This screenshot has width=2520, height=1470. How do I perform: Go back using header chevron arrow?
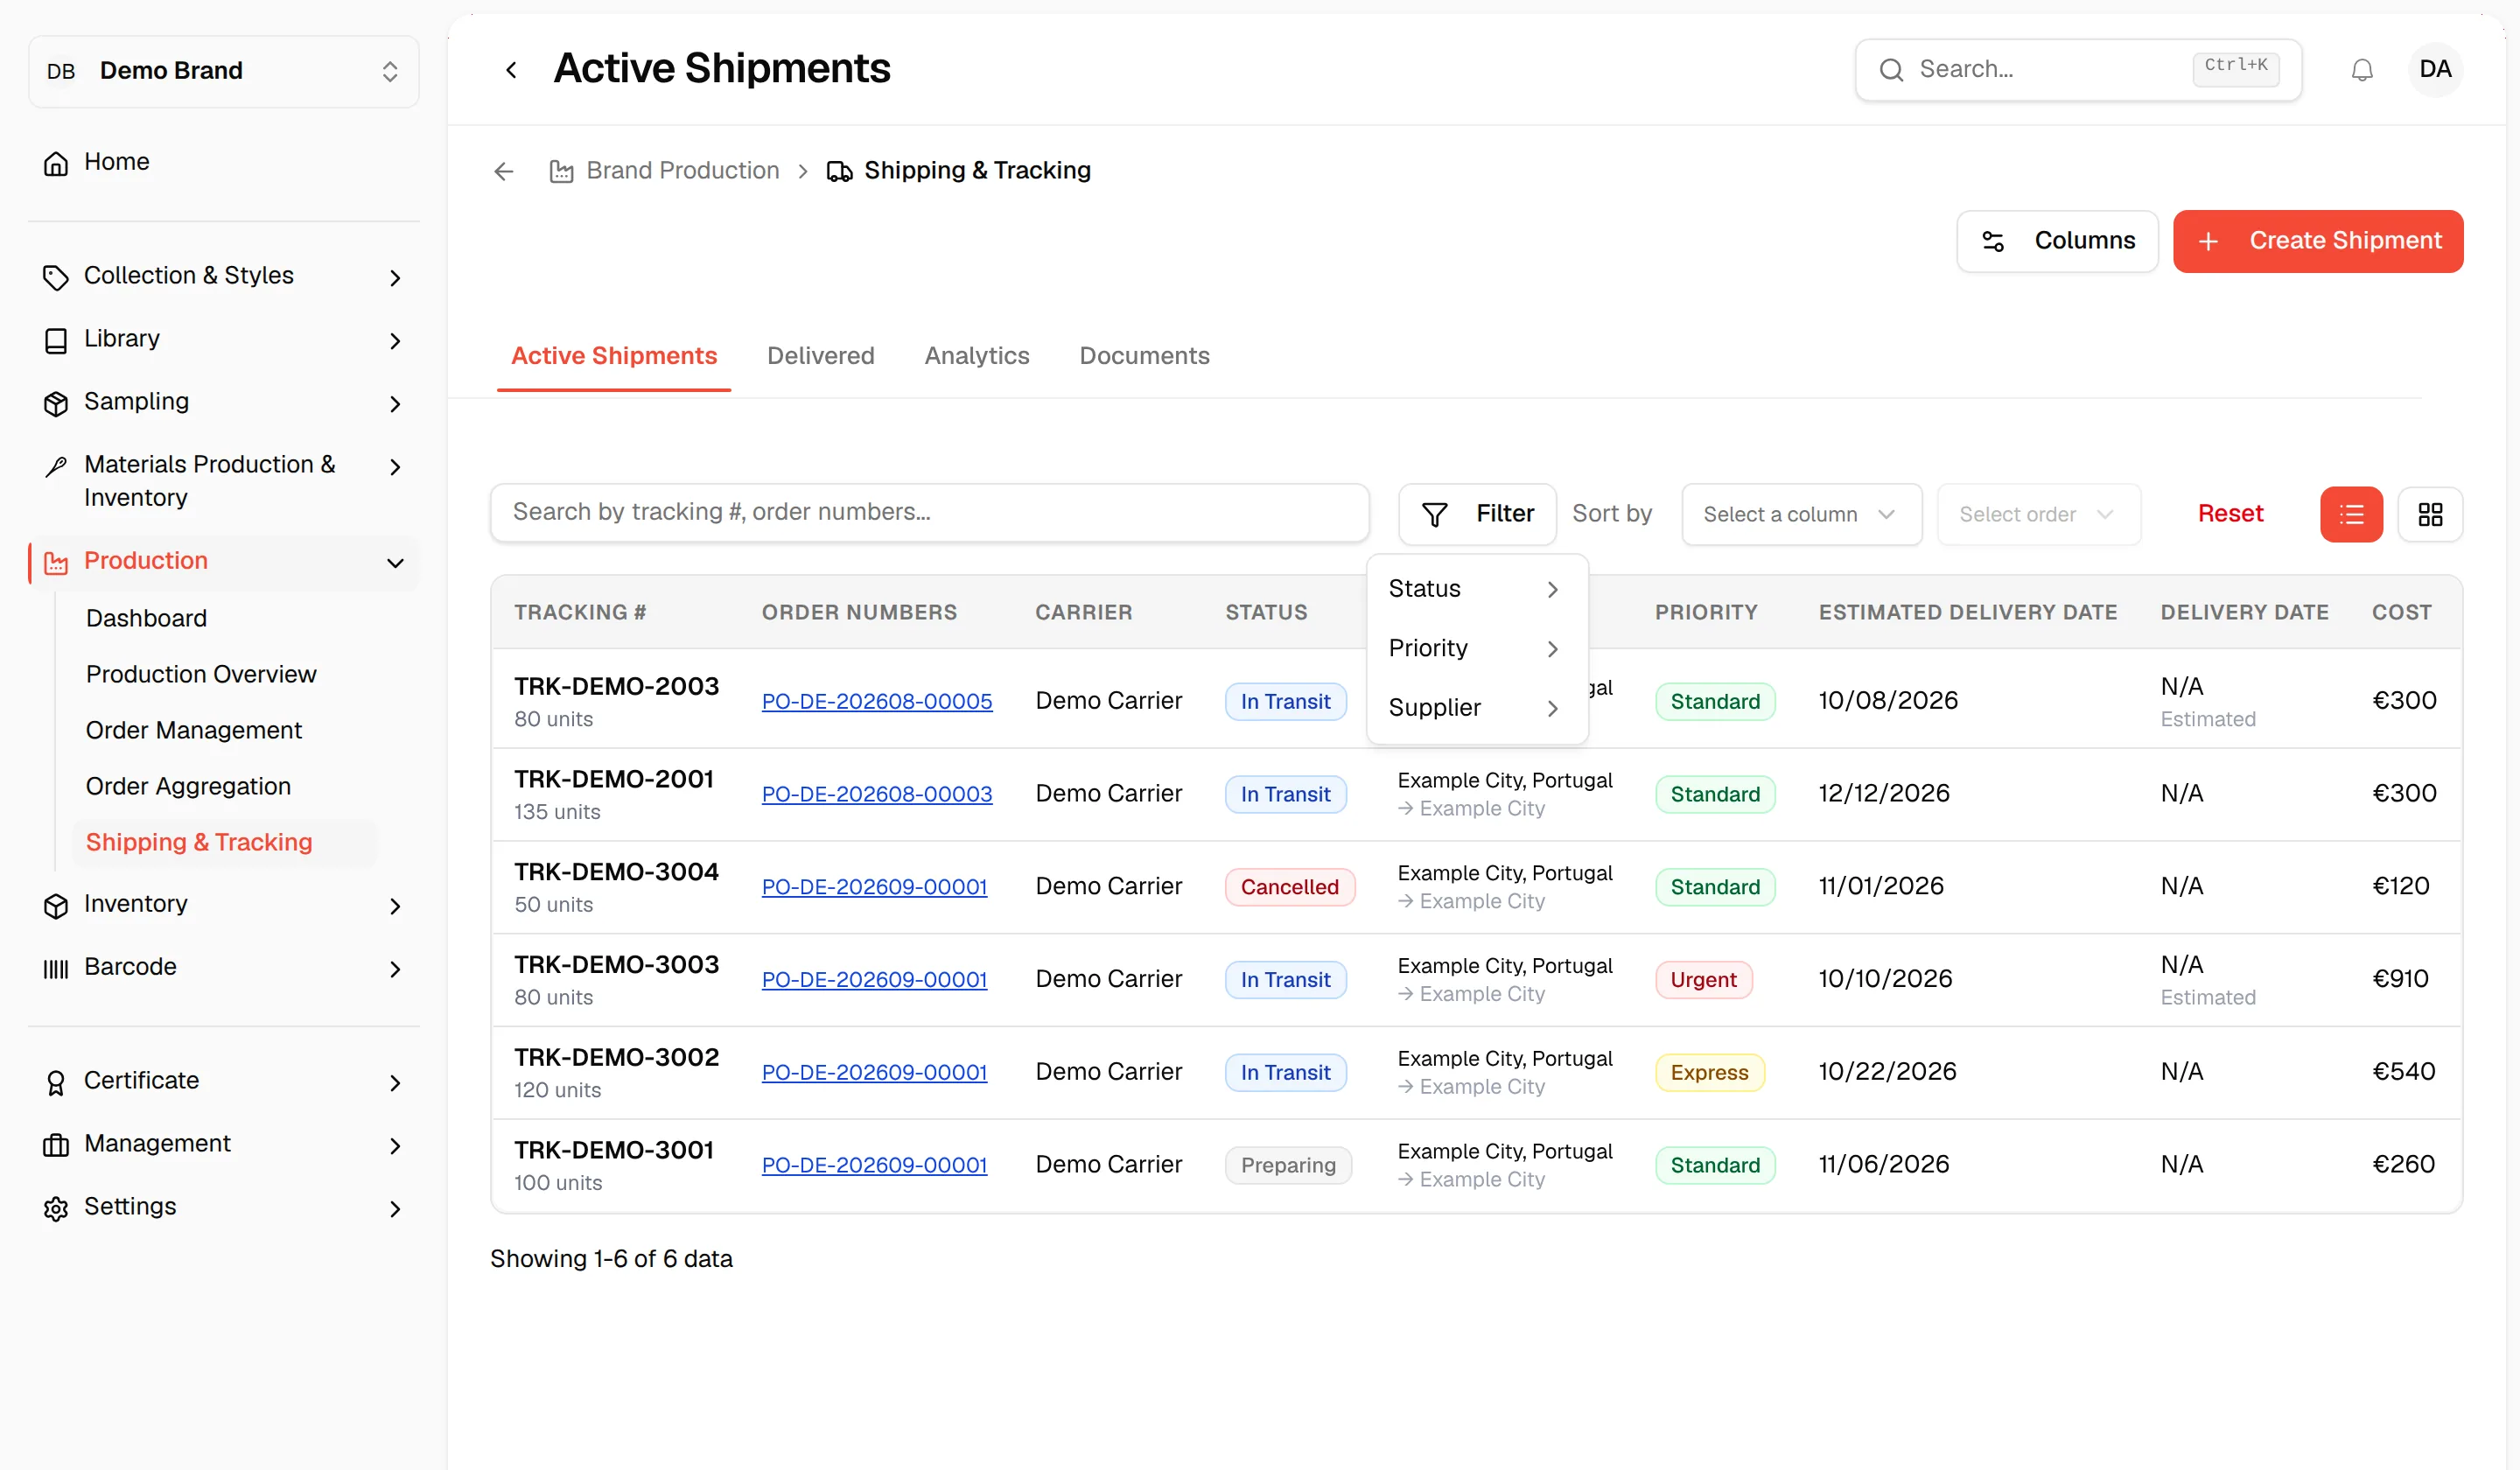tap(511, 70)
